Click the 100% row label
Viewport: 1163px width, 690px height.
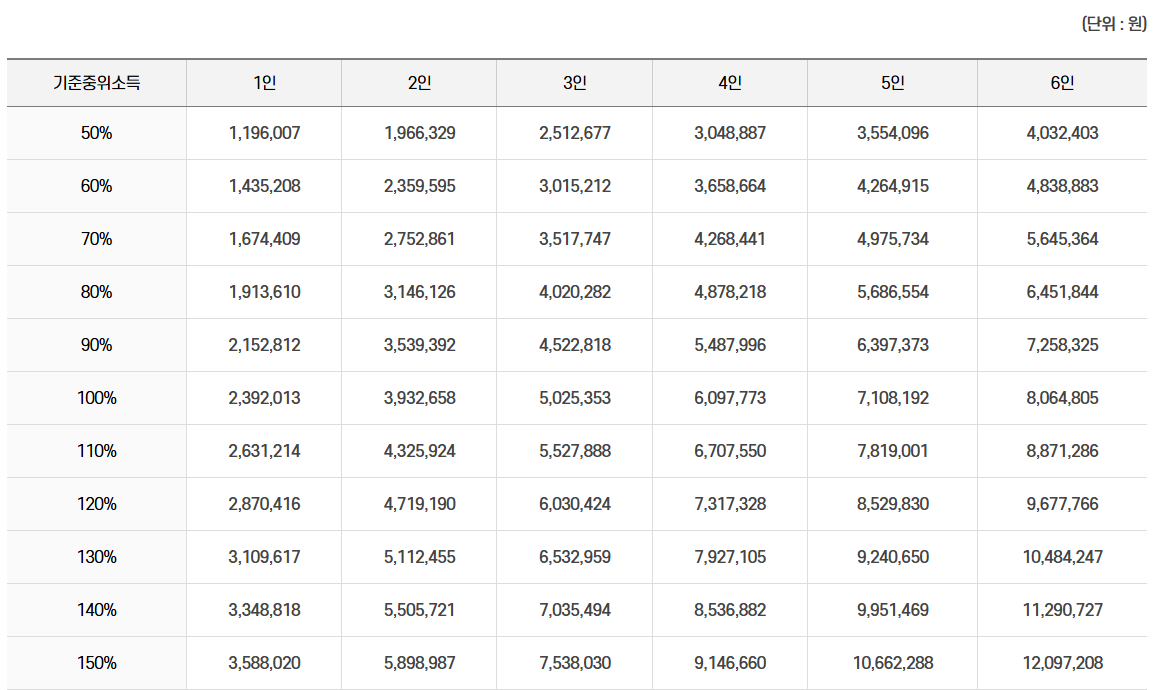[96, 398]
